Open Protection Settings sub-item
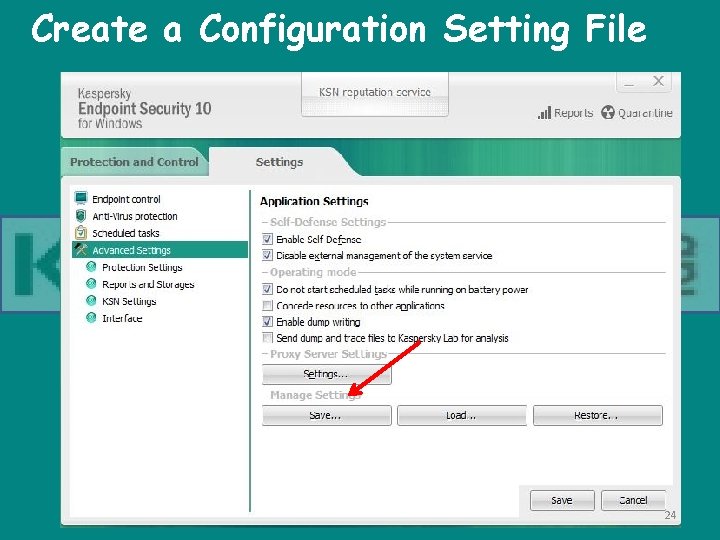Image resolution: width=720 pixels, height=540 pixels. pyautogui.click(x=142, y=267)
